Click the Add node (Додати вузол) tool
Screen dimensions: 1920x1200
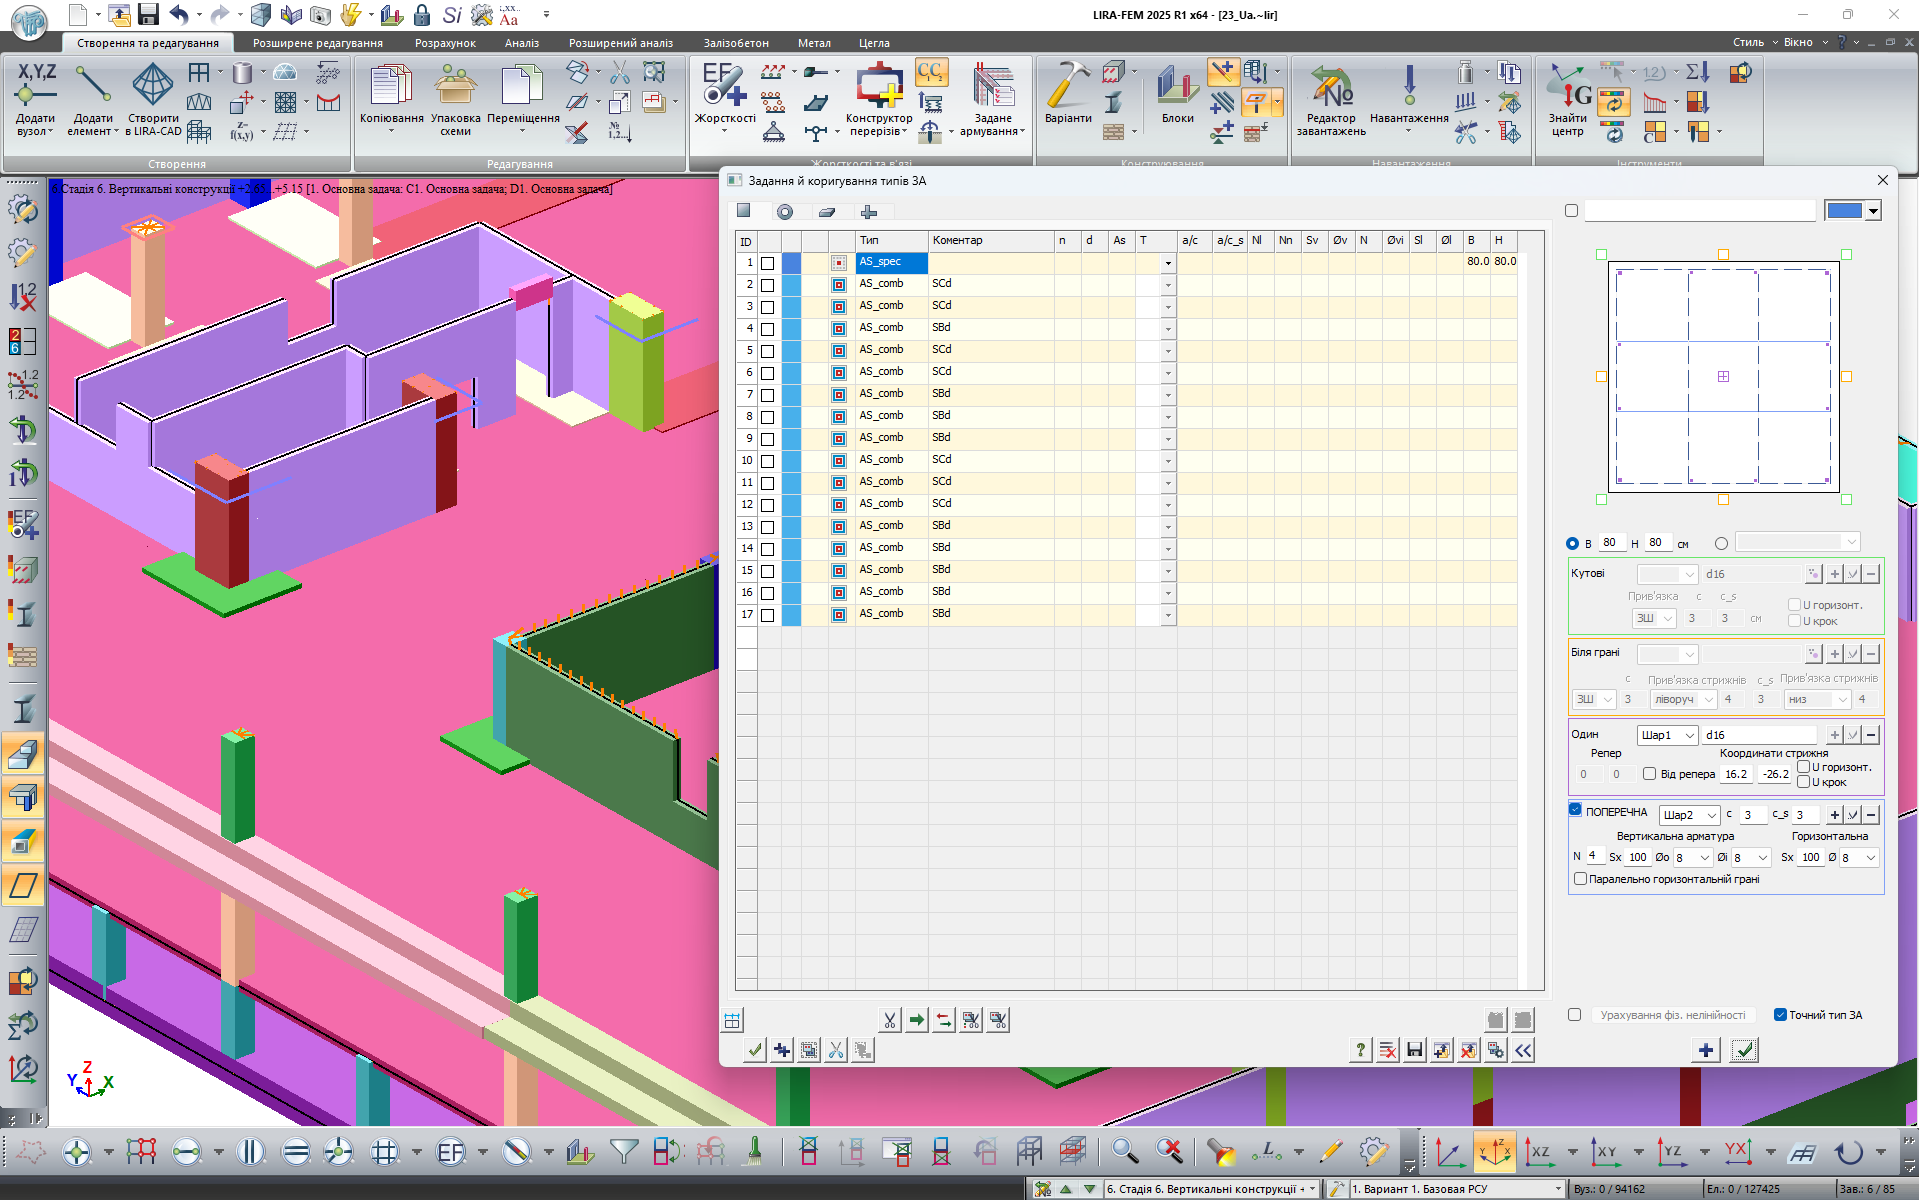click(35, 98)
